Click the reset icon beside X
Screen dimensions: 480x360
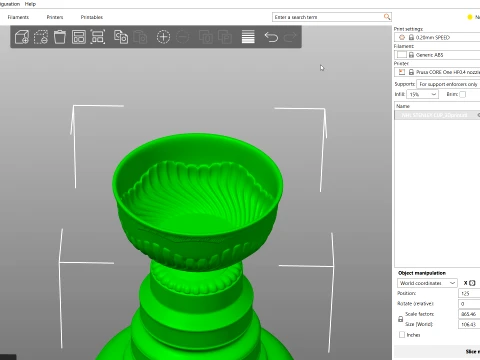pyautogui.click(x=472, y=283)
